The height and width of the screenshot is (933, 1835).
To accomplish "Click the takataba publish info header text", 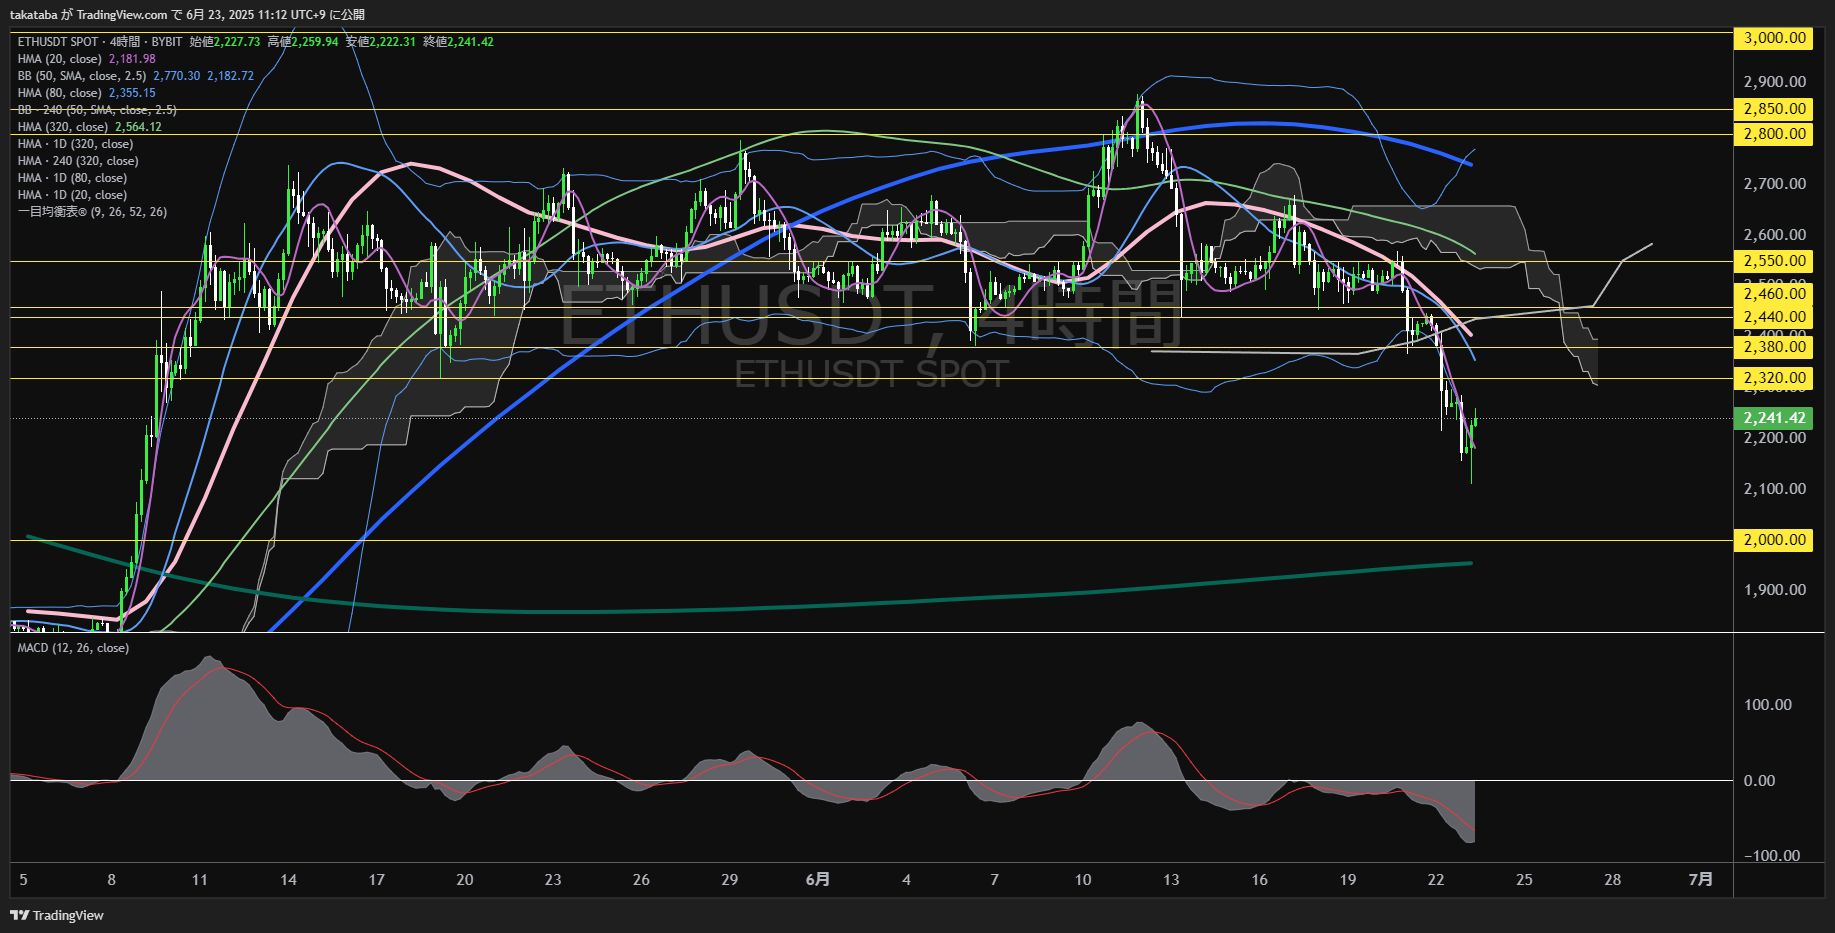I will coord(187,14).
